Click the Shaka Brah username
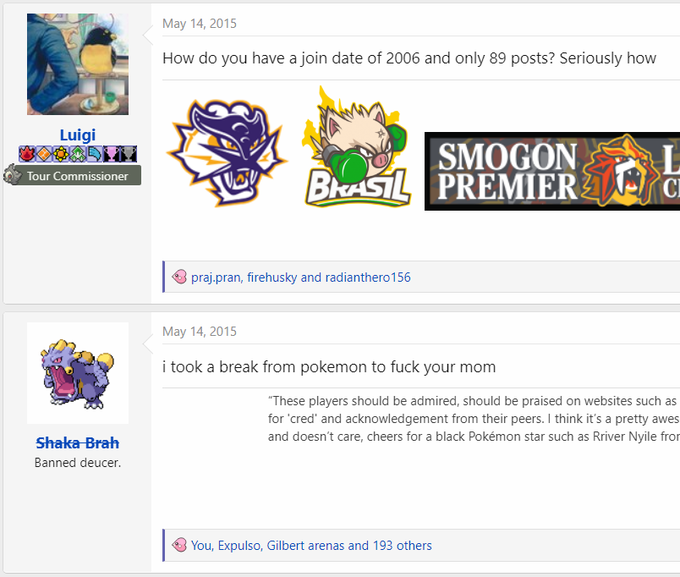This screenshot has height=577, width=680. (77, 443)
